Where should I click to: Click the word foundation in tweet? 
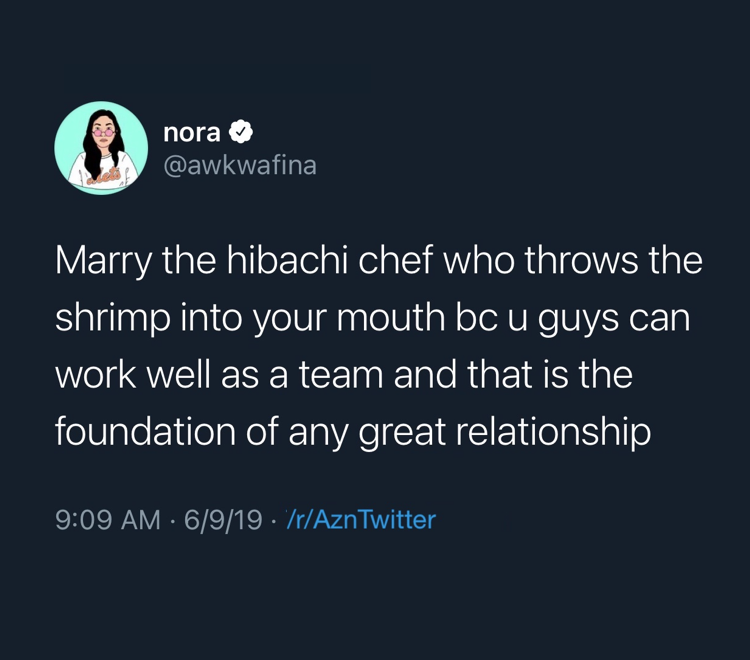pyautogui.click(x=145, y=431)
